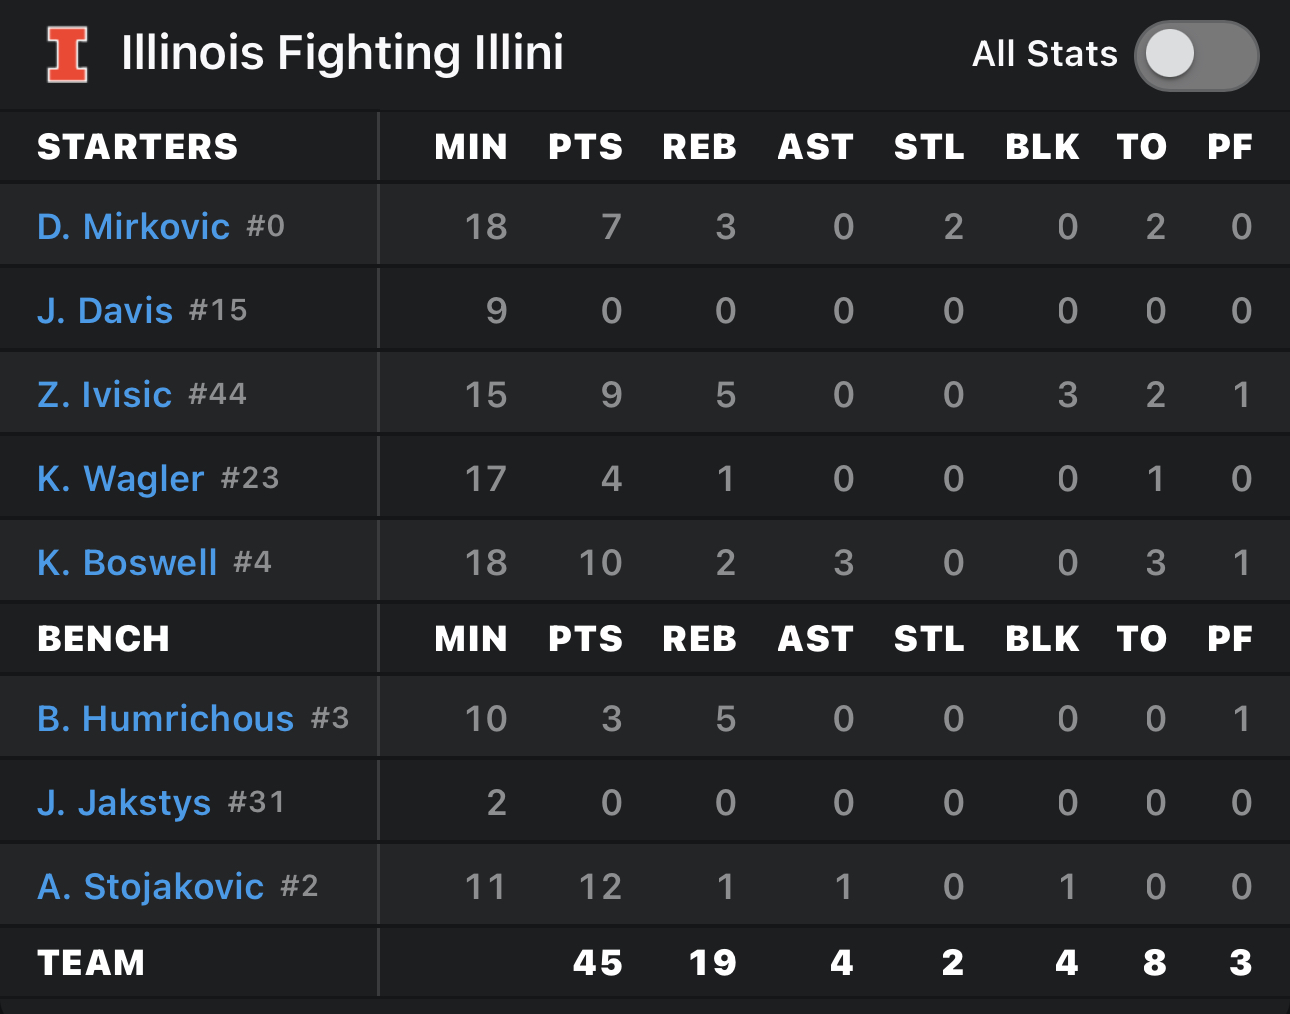This screenshot has width=1290, height=1014.
Task: Open K. Boswell player profile
Action: point(127,563)
